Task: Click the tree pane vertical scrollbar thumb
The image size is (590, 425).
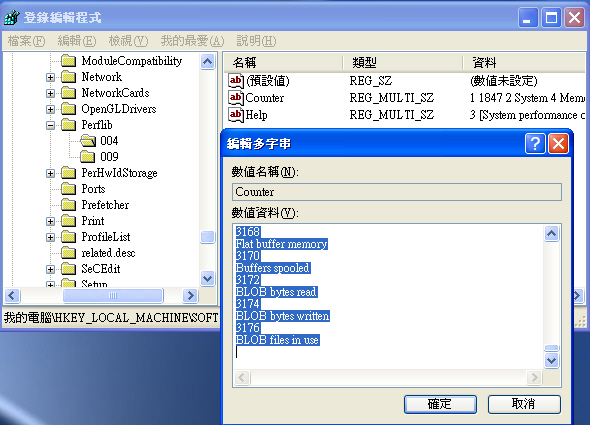Action: coord(208,237)
